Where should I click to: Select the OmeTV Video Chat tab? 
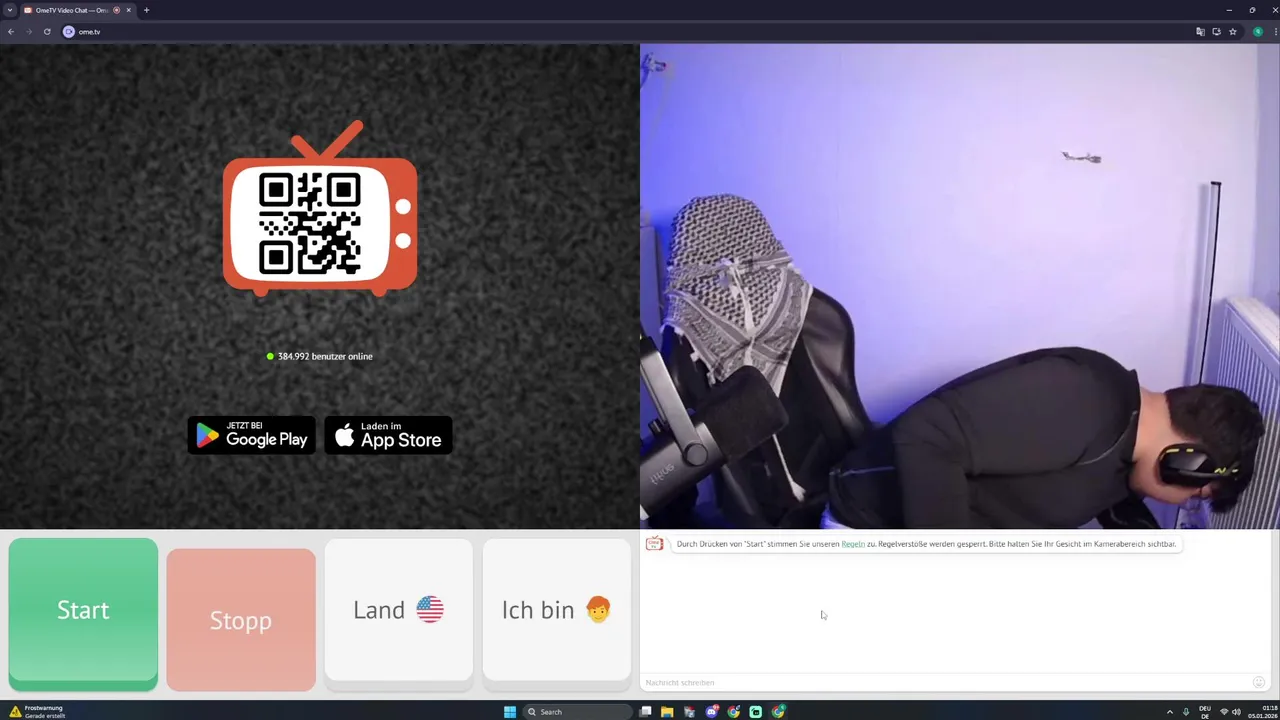(x=77, y=10)
